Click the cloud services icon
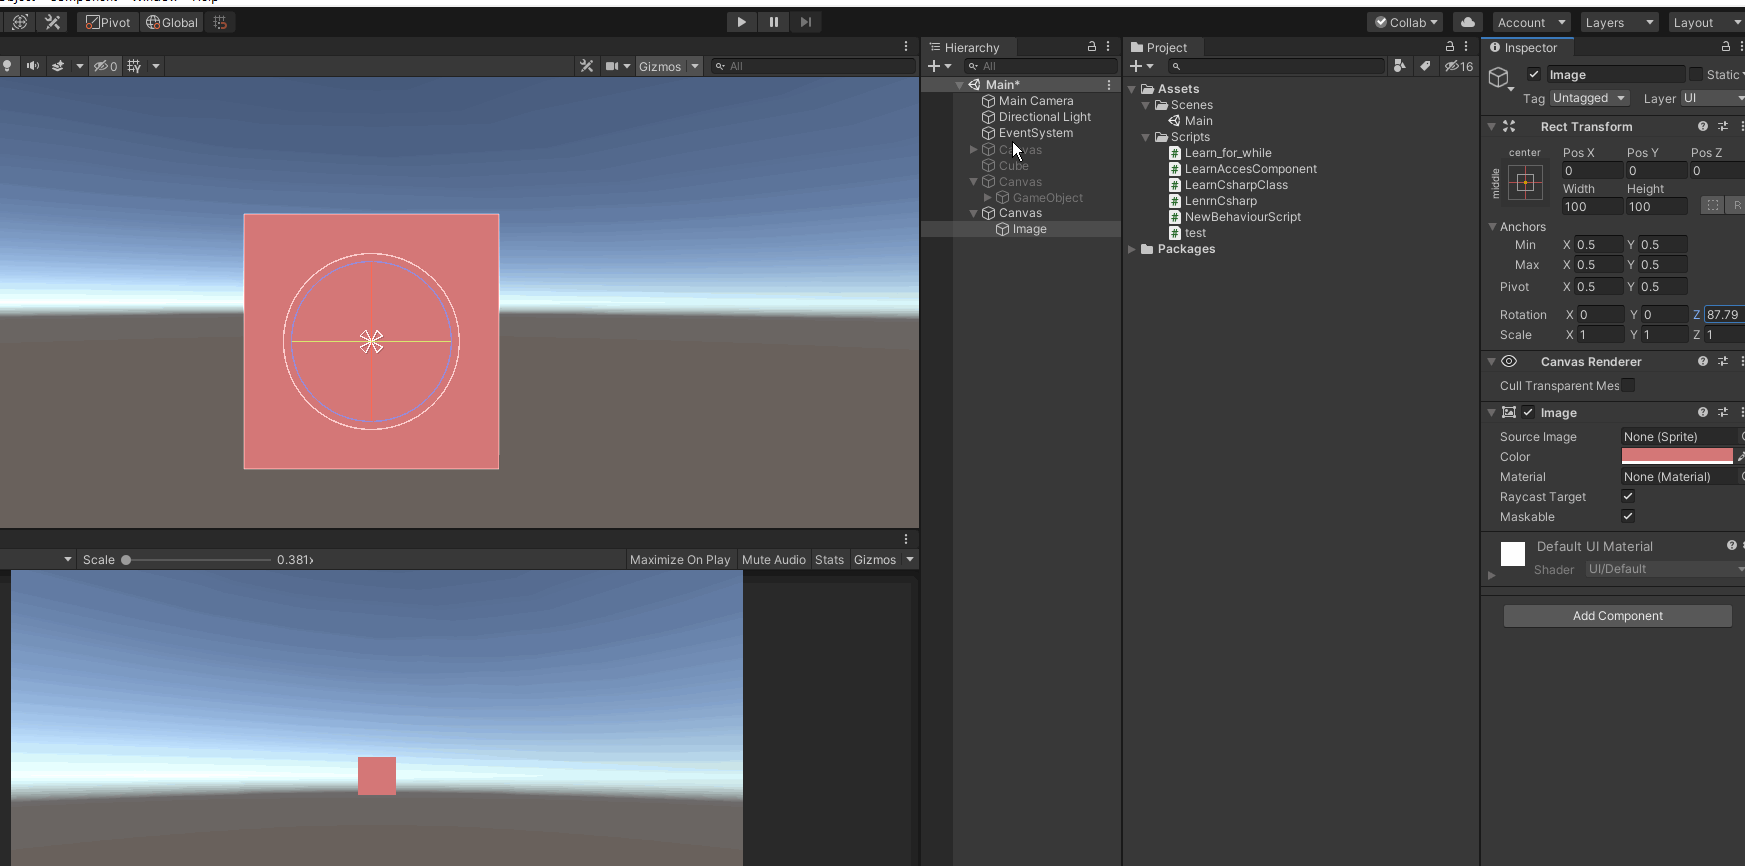Image resolution: width=1745 pixels, height=866 pixels. pyautogui.click(x=1467, y=22)
